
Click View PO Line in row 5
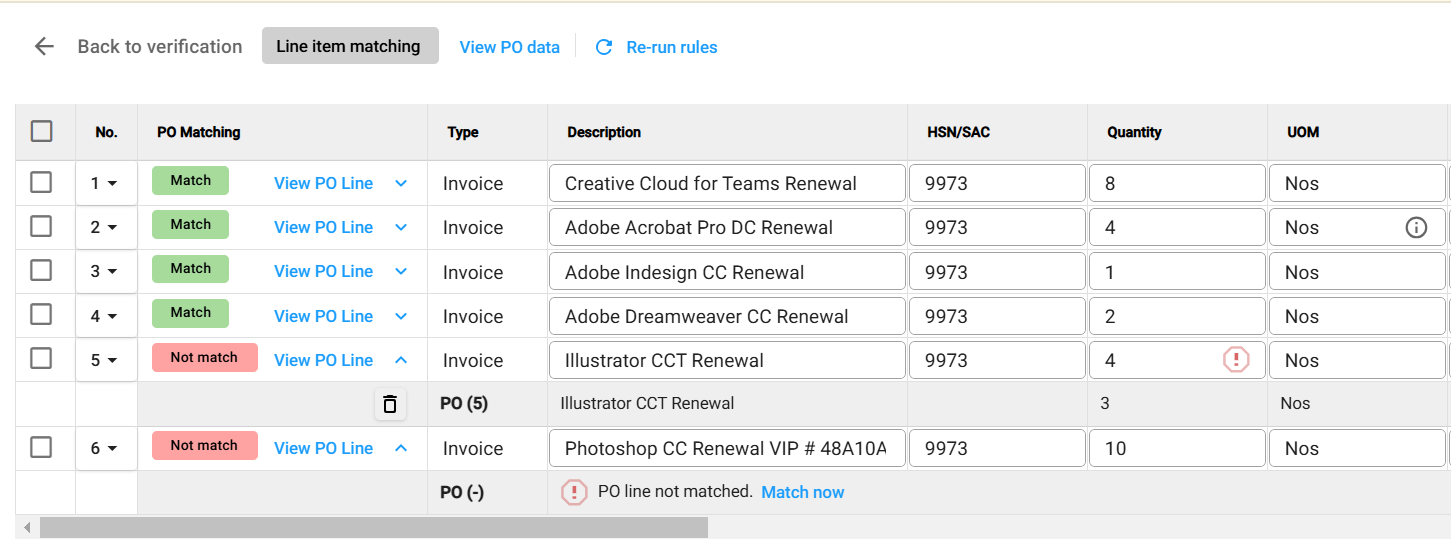click(x=323, y=360)
